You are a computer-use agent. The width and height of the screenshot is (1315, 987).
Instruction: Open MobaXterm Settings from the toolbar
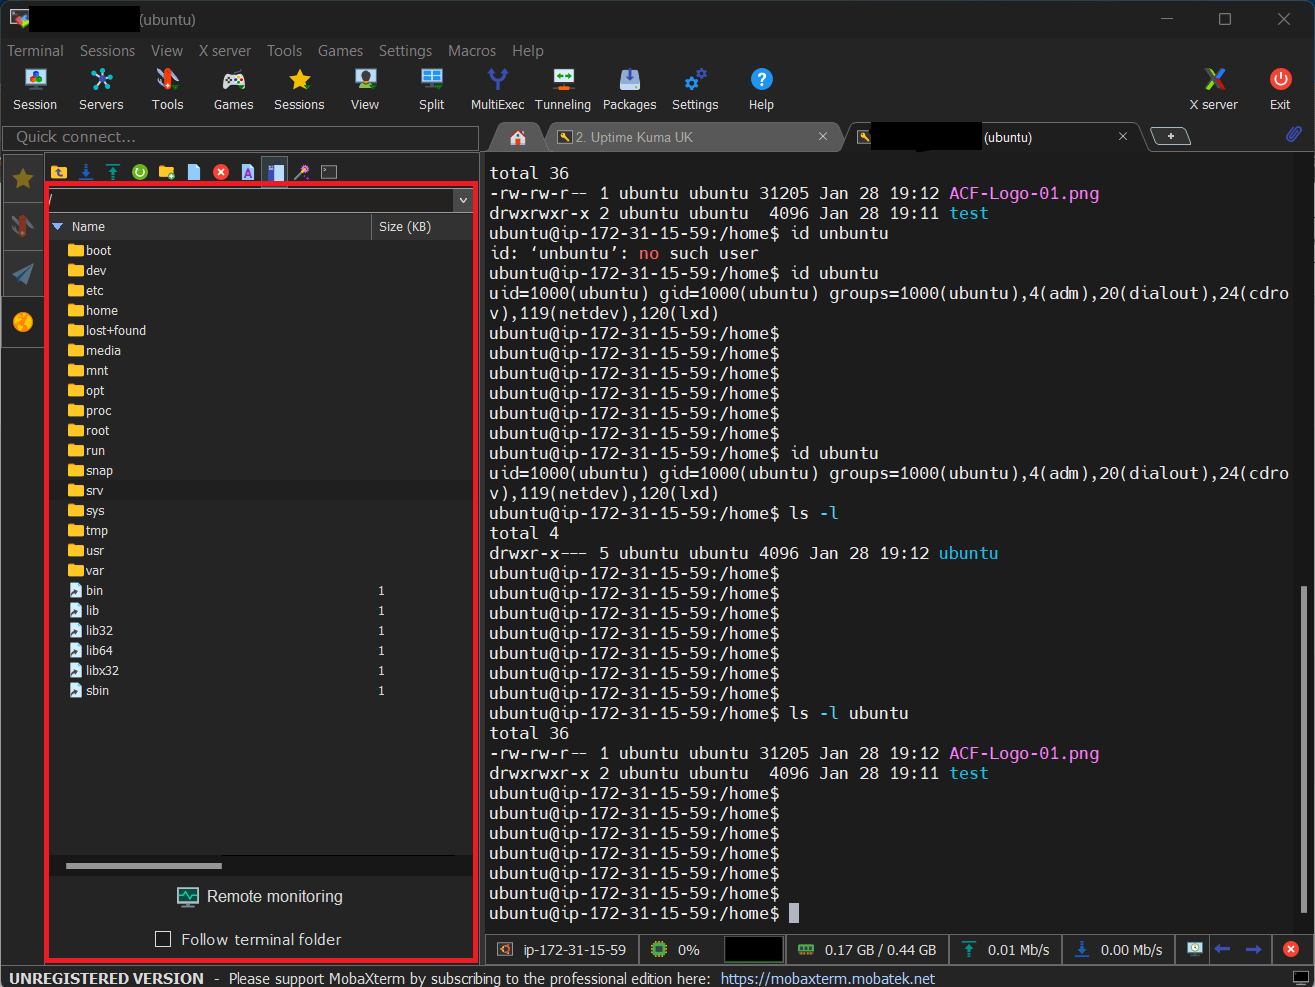tap(695, 88)
